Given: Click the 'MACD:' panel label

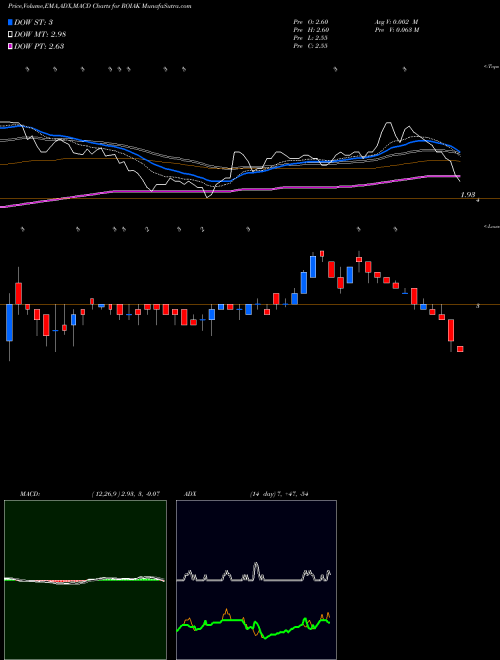Looking at the screenshot, I should pos(30,494).
